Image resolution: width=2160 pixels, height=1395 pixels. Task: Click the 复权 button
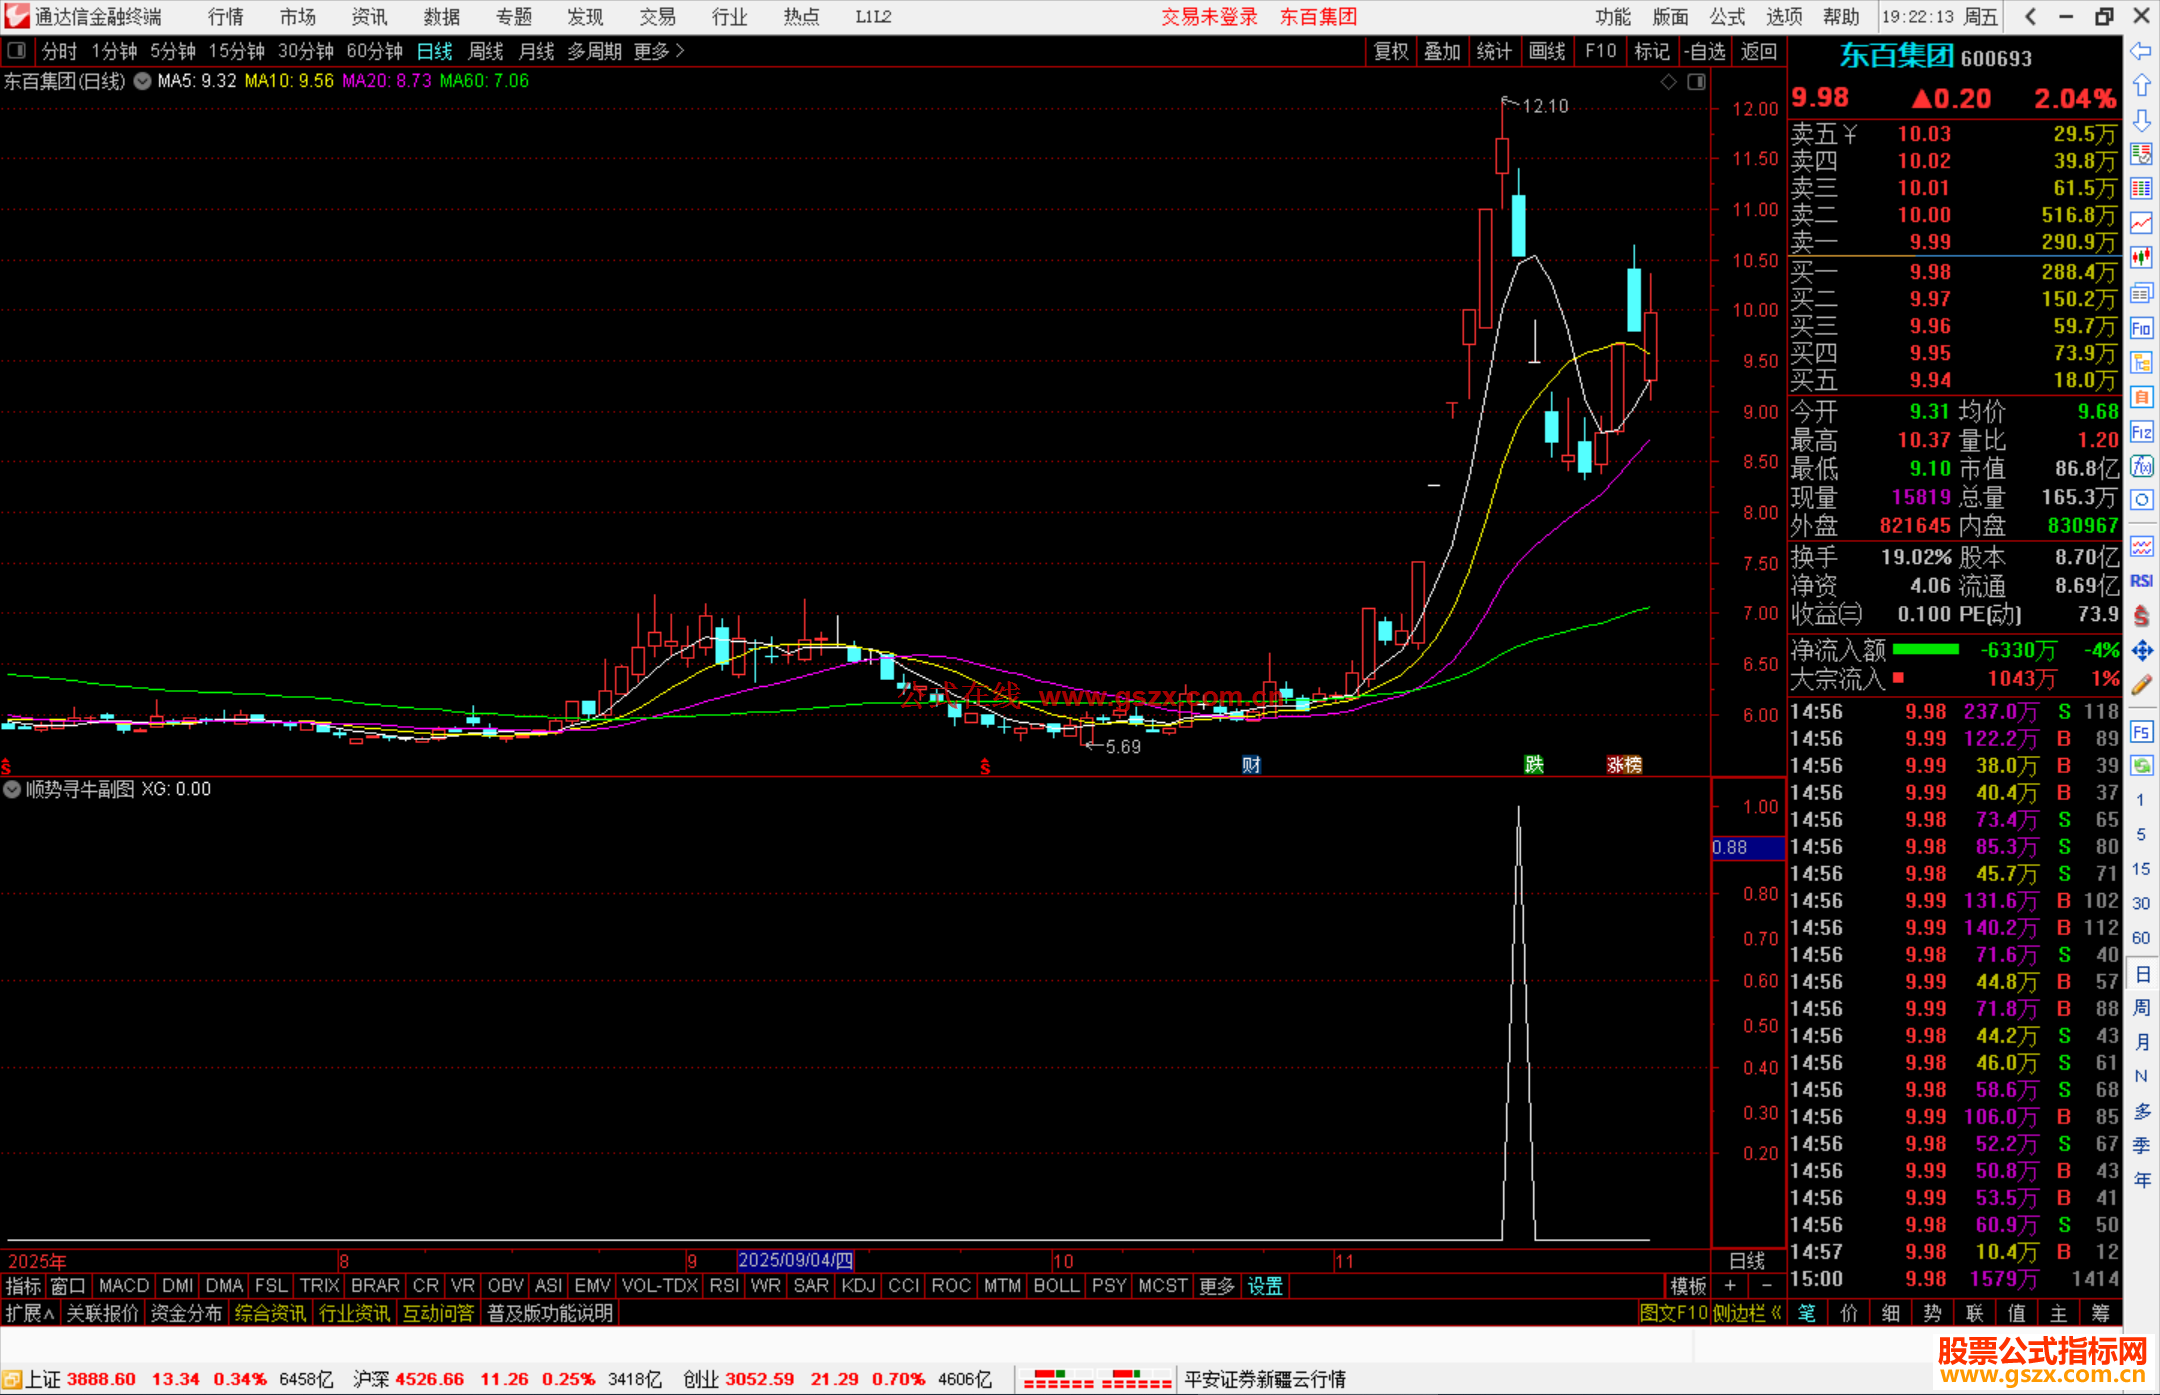[1391, 51]
